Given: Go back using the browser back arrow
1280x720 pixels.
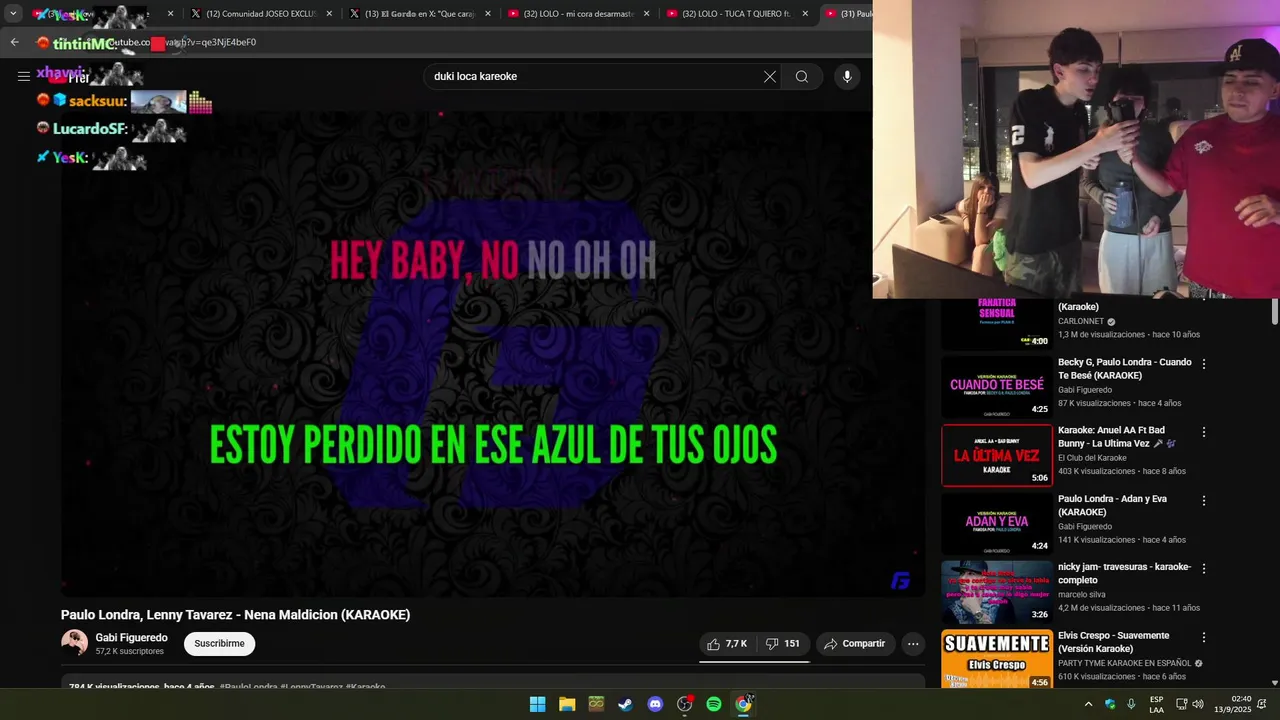Looking at the screenshot, I should (x=14, y=42).
